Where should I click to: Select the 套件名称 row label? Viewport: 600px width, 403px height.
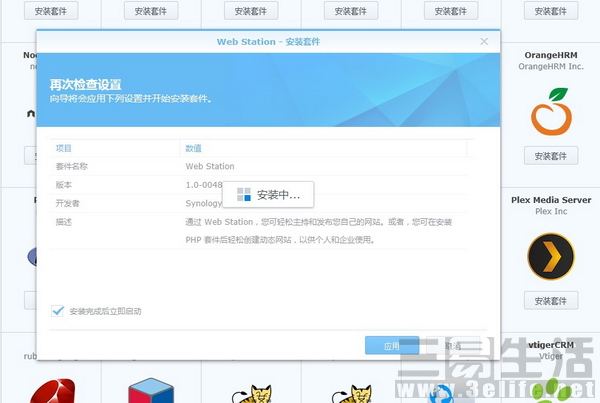click(72, 166)
